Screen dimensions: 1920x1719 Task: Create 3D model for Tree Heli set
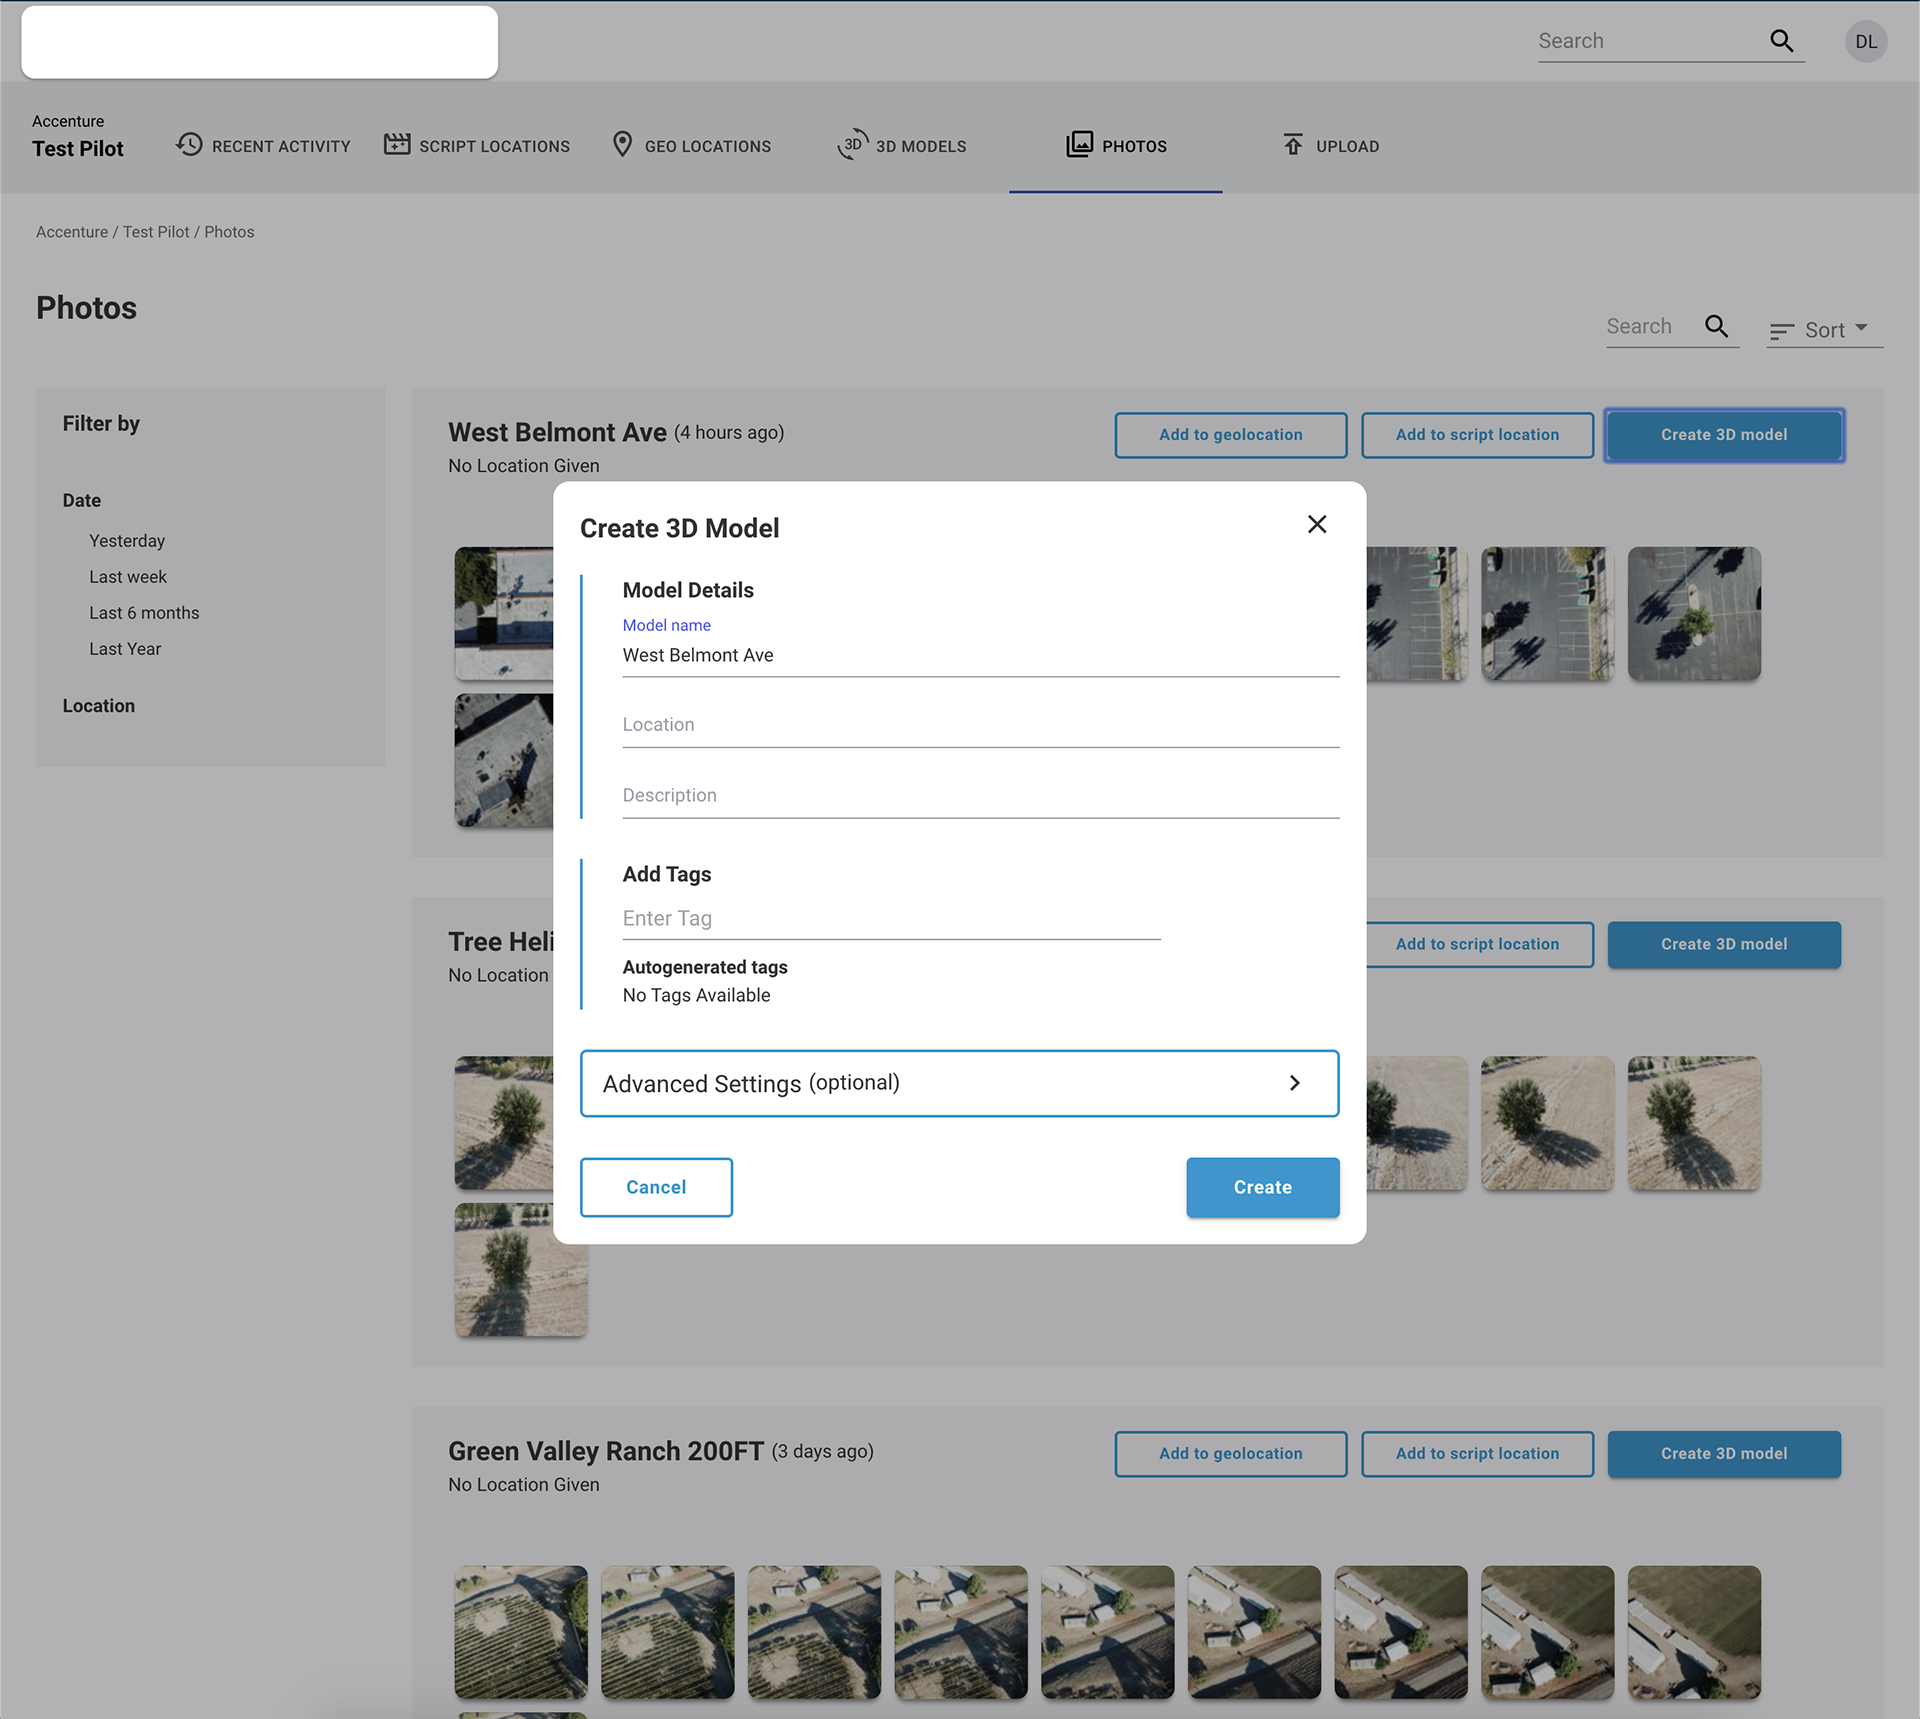point(1724,944)
